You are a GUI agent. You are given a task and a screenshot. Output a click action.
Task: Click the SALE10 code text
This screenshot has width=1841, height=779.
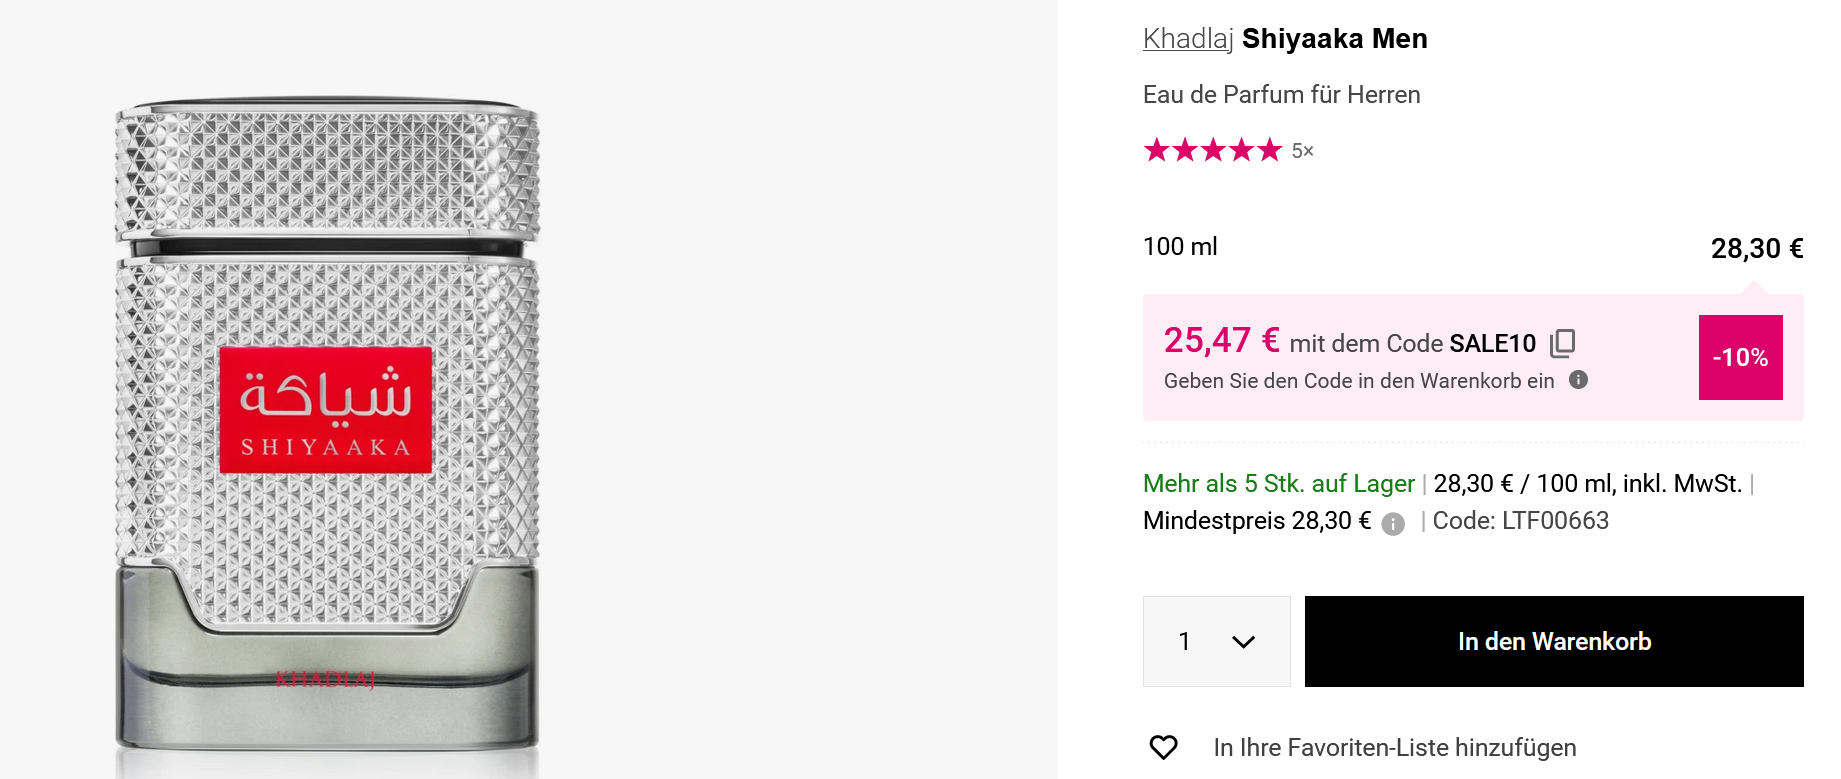(1492, 344)
